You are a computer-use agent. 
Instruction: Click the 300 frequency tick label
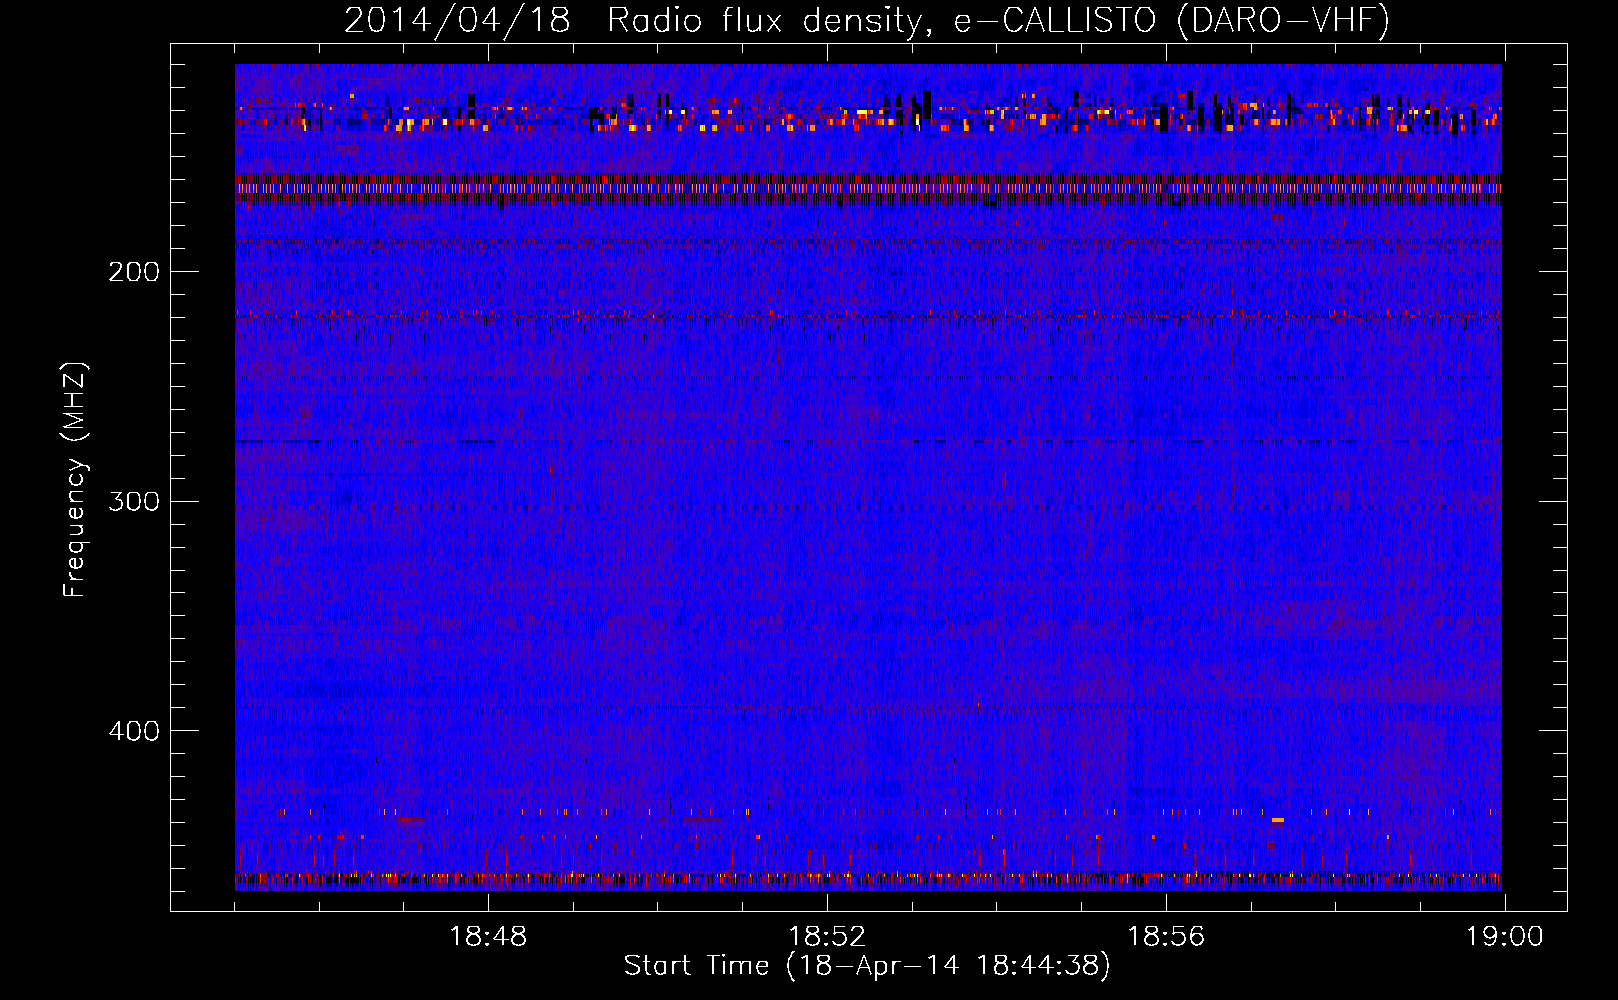pos(134,501)
